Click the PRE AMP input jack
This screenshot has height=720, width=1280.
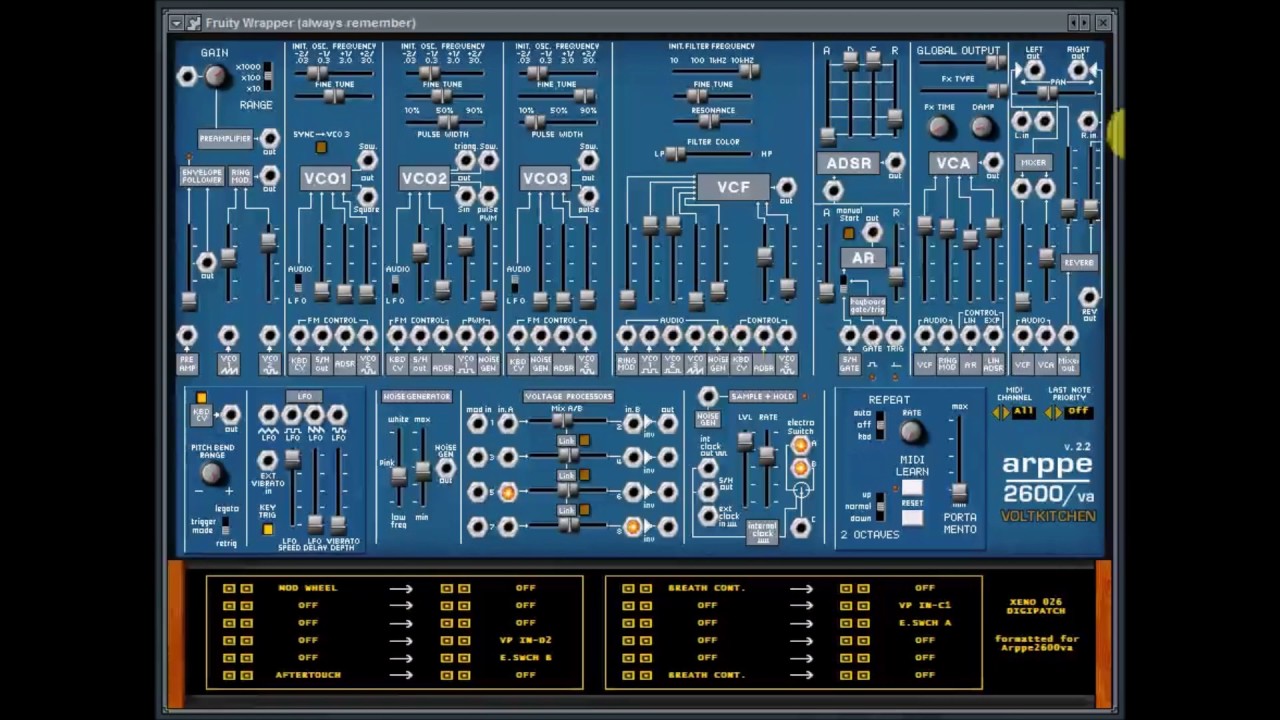pos(187,336)
